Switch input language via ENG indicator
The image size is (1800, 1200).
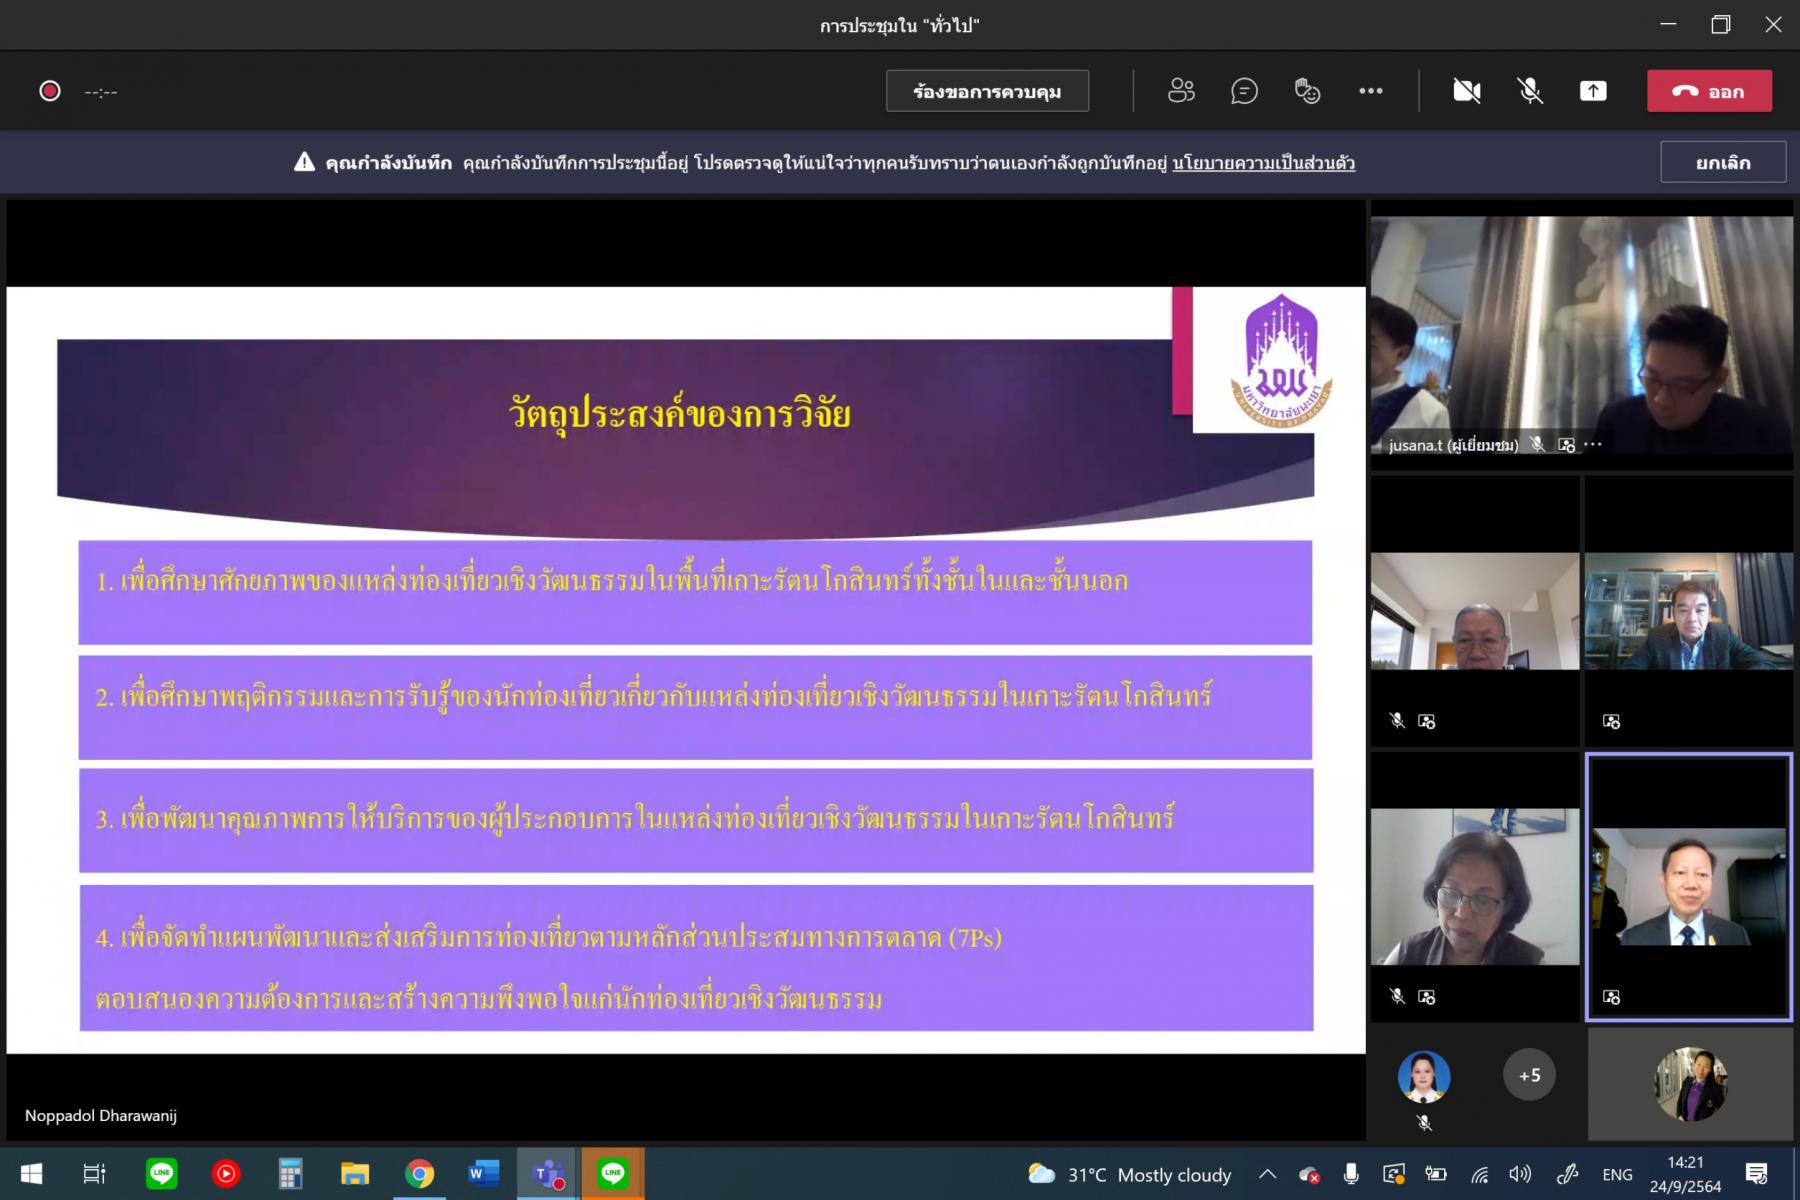tap(1616, 1174)
